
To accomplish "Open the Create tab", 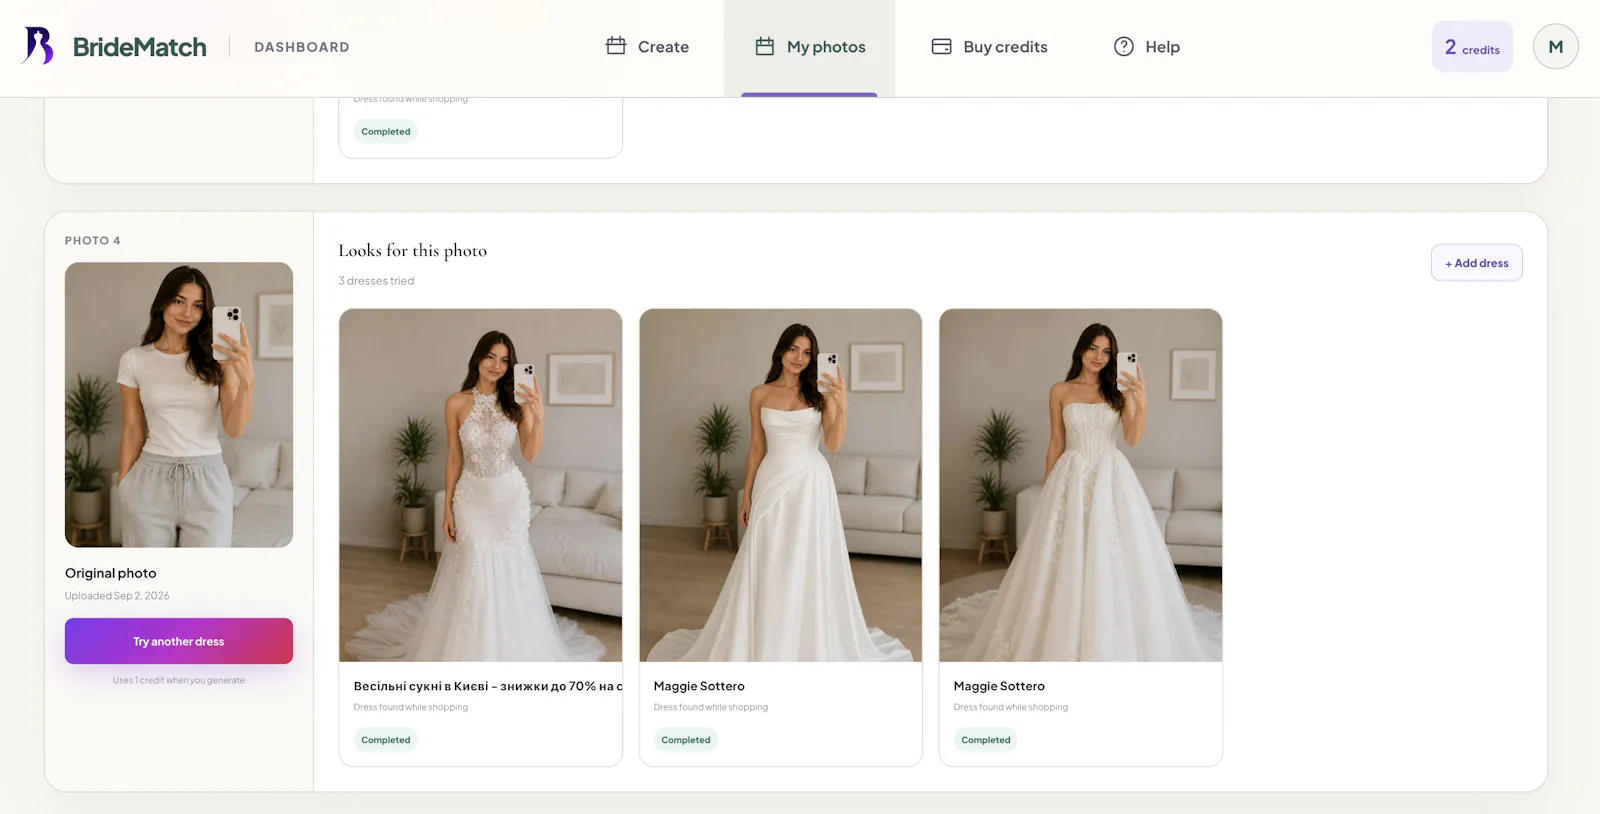I will [x=648, y=47].
